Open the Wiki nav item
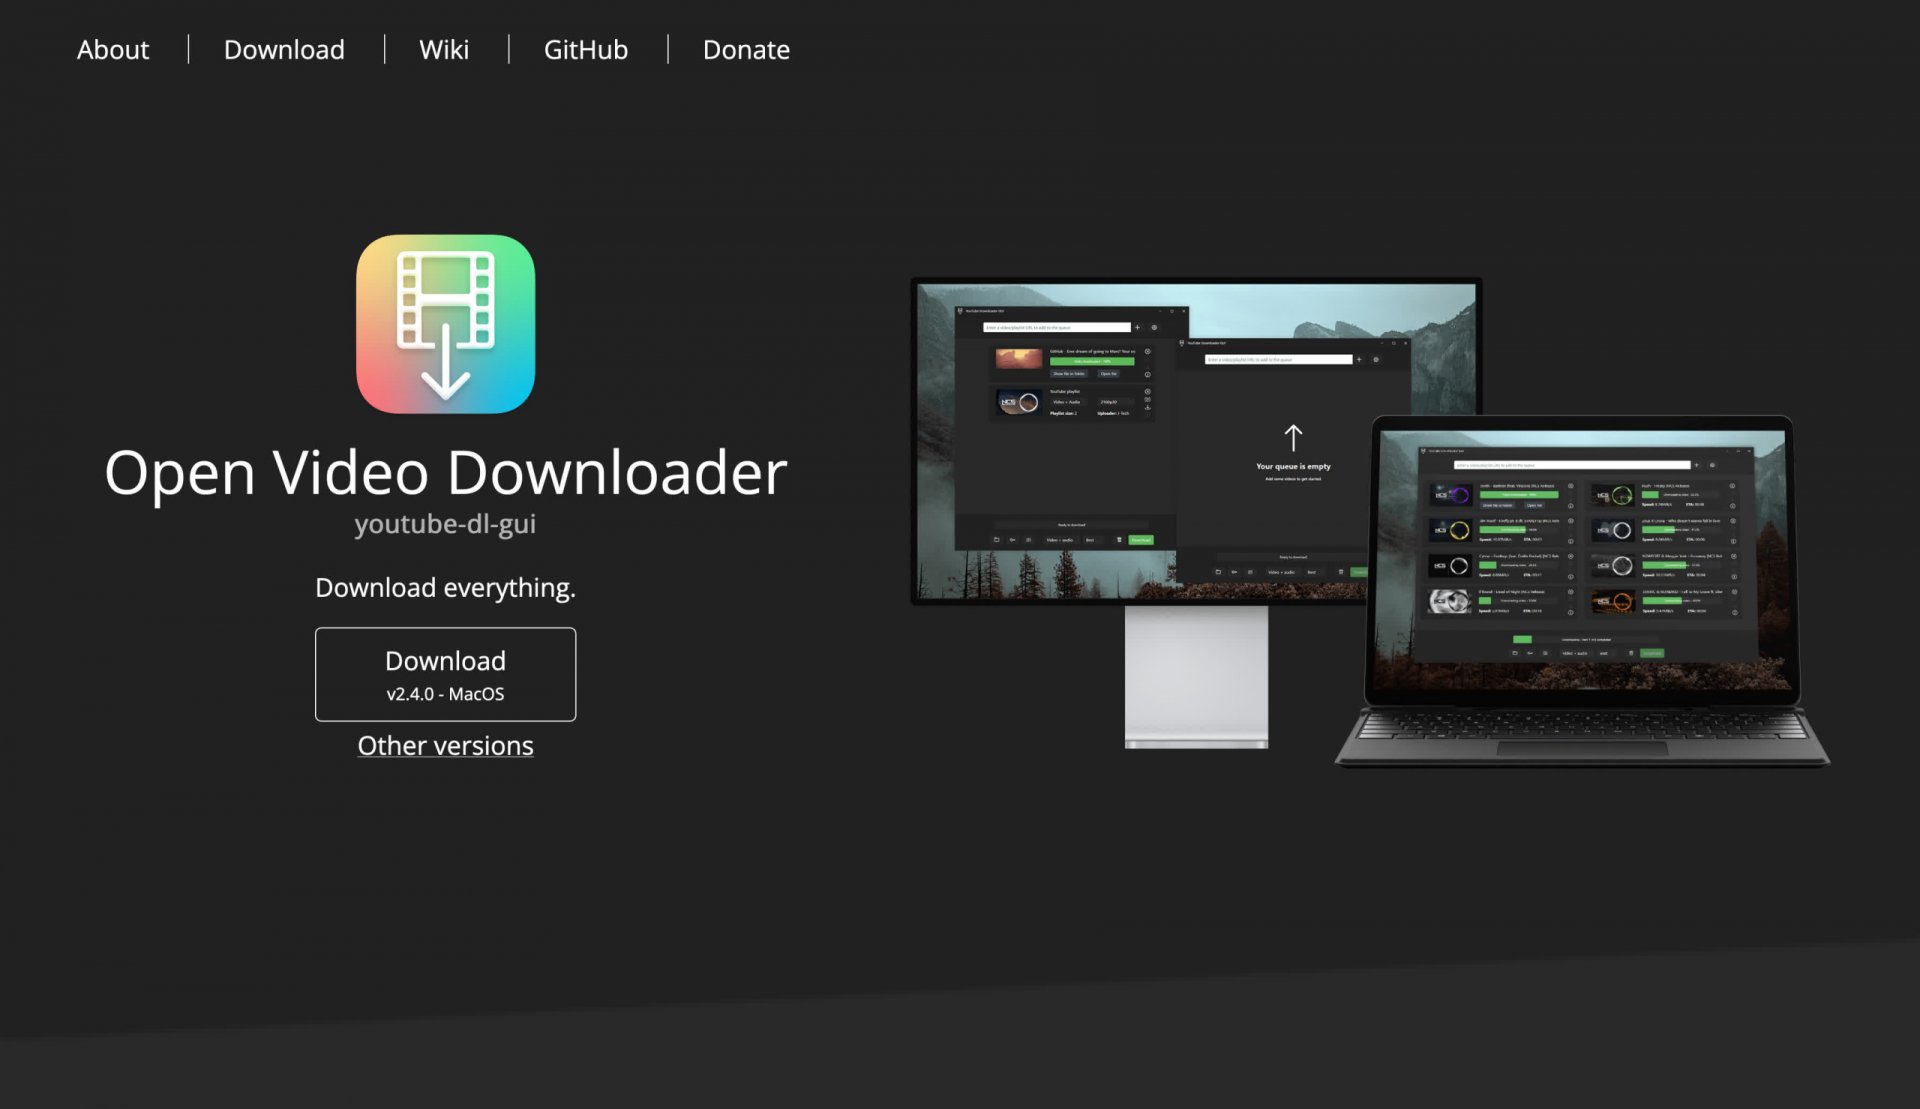The height and width of the screenshot is (1109, 1920). point(444,49)
